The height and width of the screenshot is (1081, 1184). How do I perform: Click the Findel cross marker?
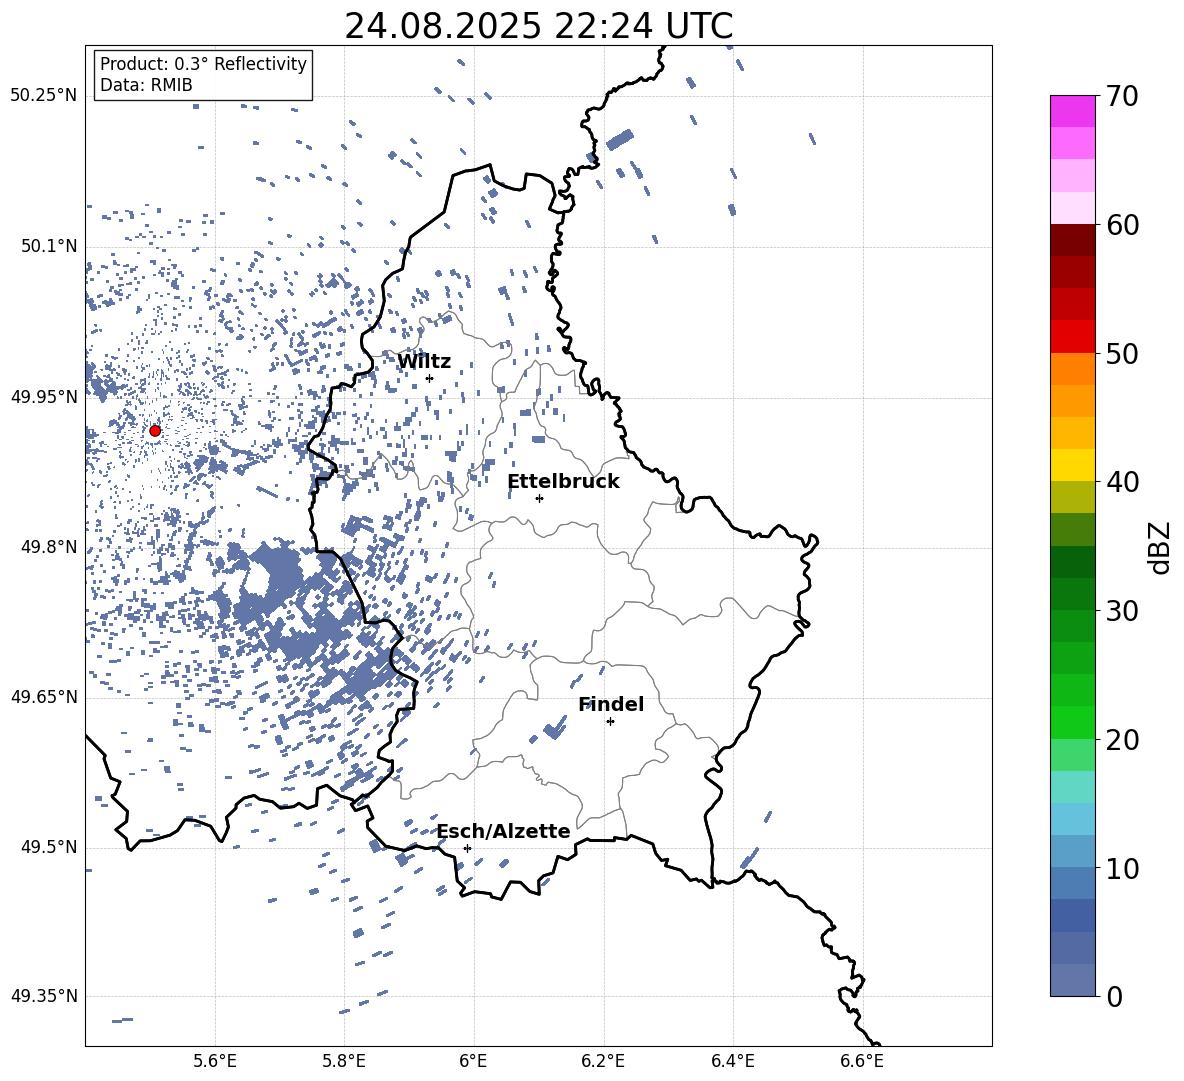coord(610,722)
